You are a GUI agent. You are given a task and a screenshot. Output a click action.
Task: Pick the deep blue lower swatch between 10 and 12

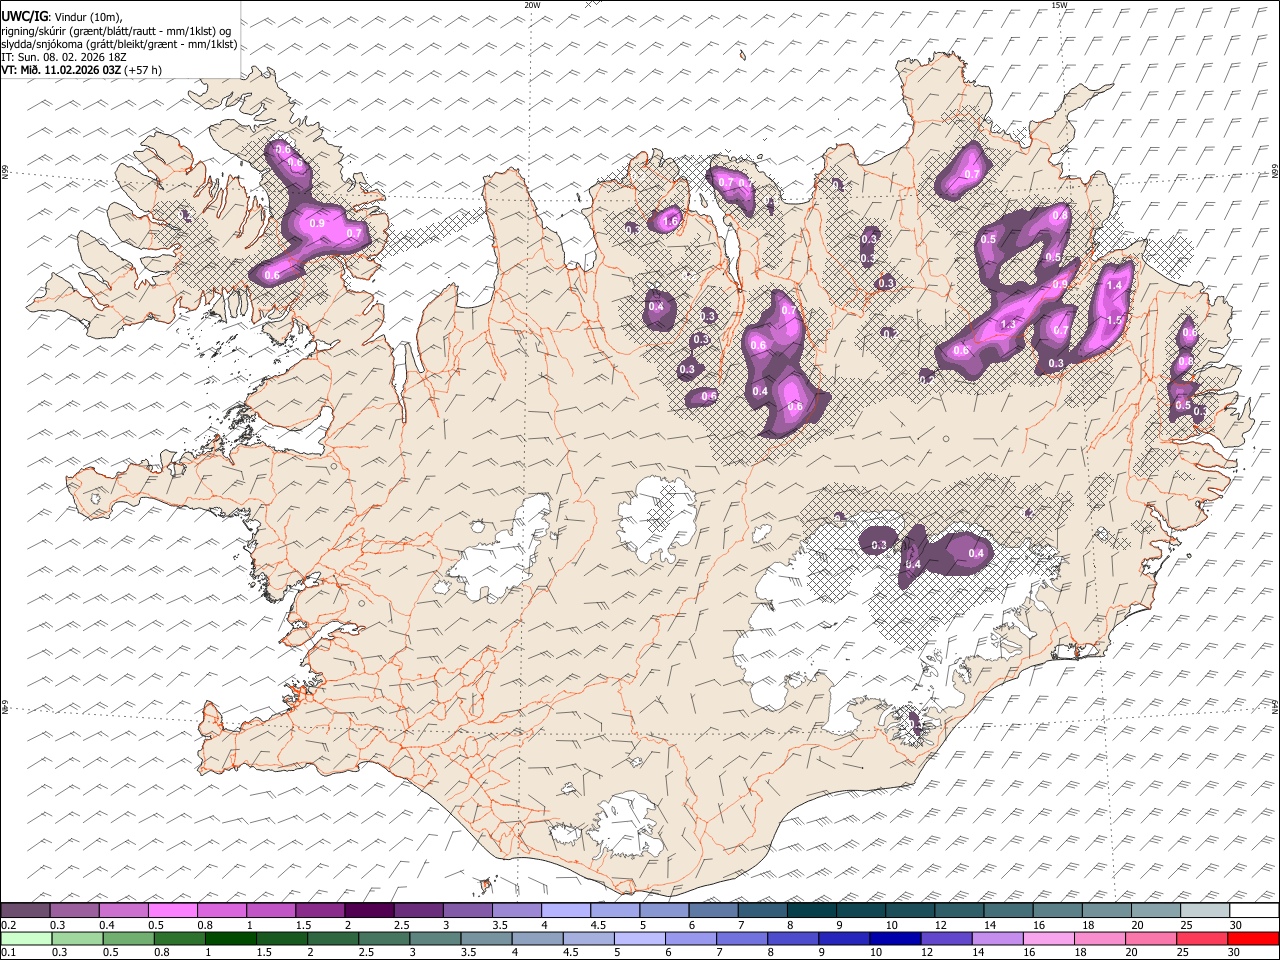click(x=895, y=938)
